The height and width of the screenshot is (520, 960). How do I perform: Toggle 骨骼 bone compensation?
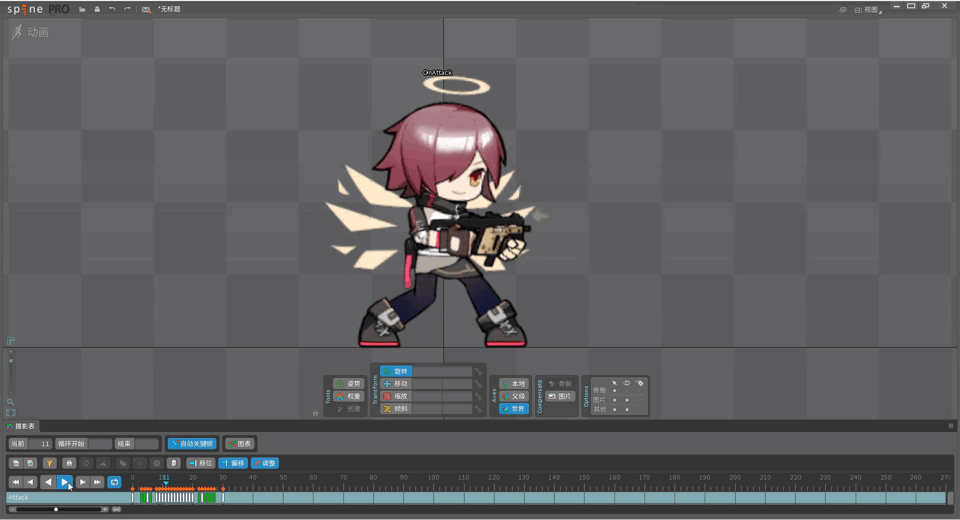[x=560, y=383]
